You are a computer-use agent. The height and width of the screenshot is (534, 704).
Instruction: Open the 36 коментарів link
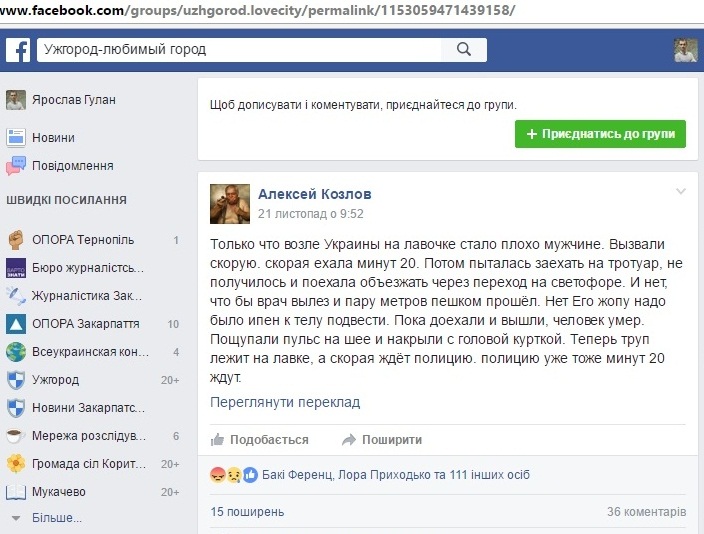(647, 512)
